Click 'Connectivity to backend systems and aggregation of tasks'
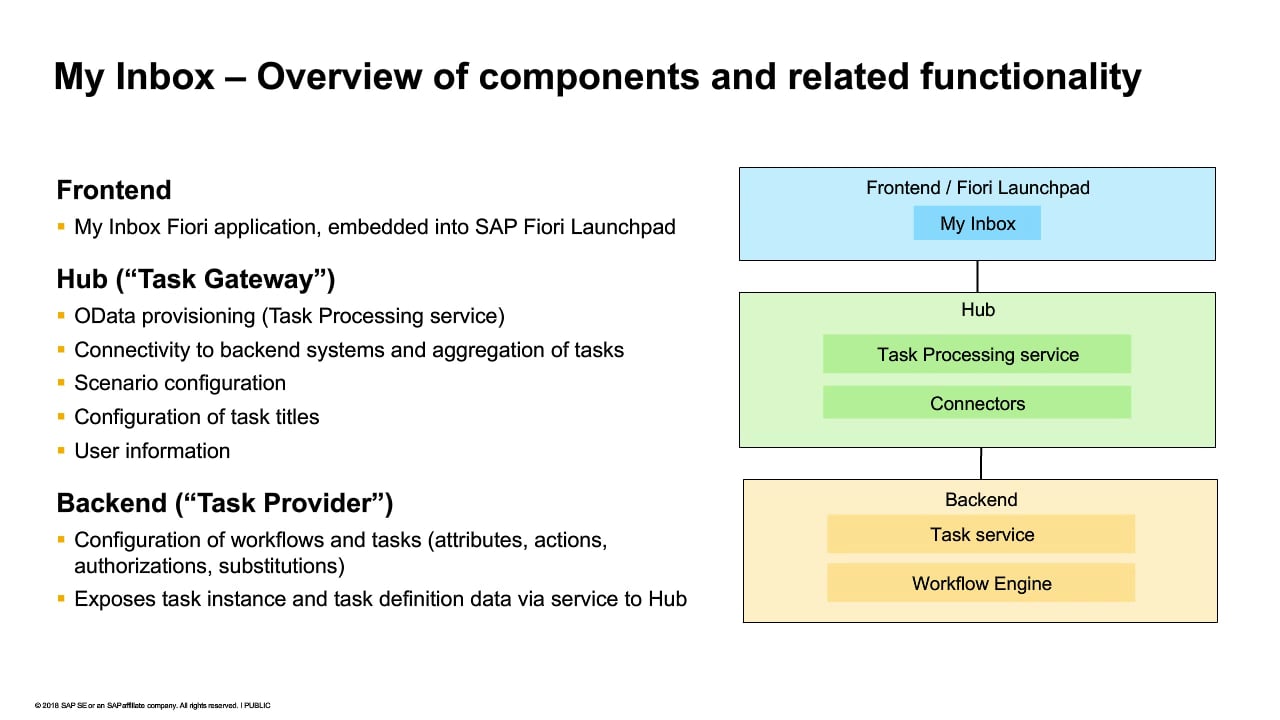Screen dimensions: 1280x720 [x=349, y=350]
